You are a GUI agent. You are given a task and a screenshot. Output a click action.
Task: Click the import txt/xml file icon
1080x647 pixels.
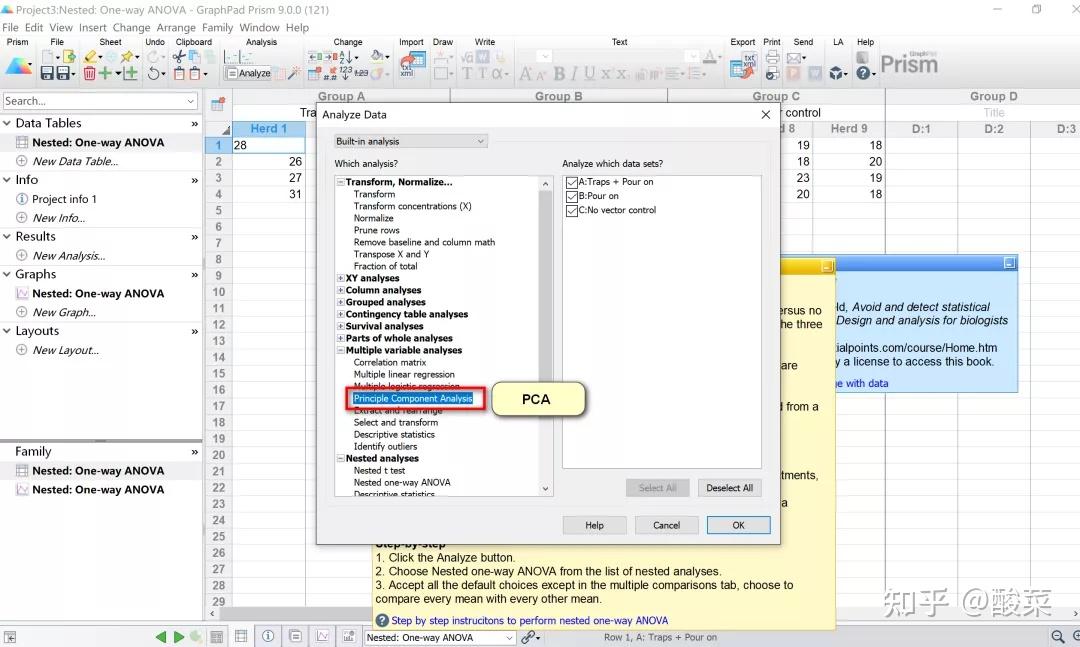coord(412,62)
